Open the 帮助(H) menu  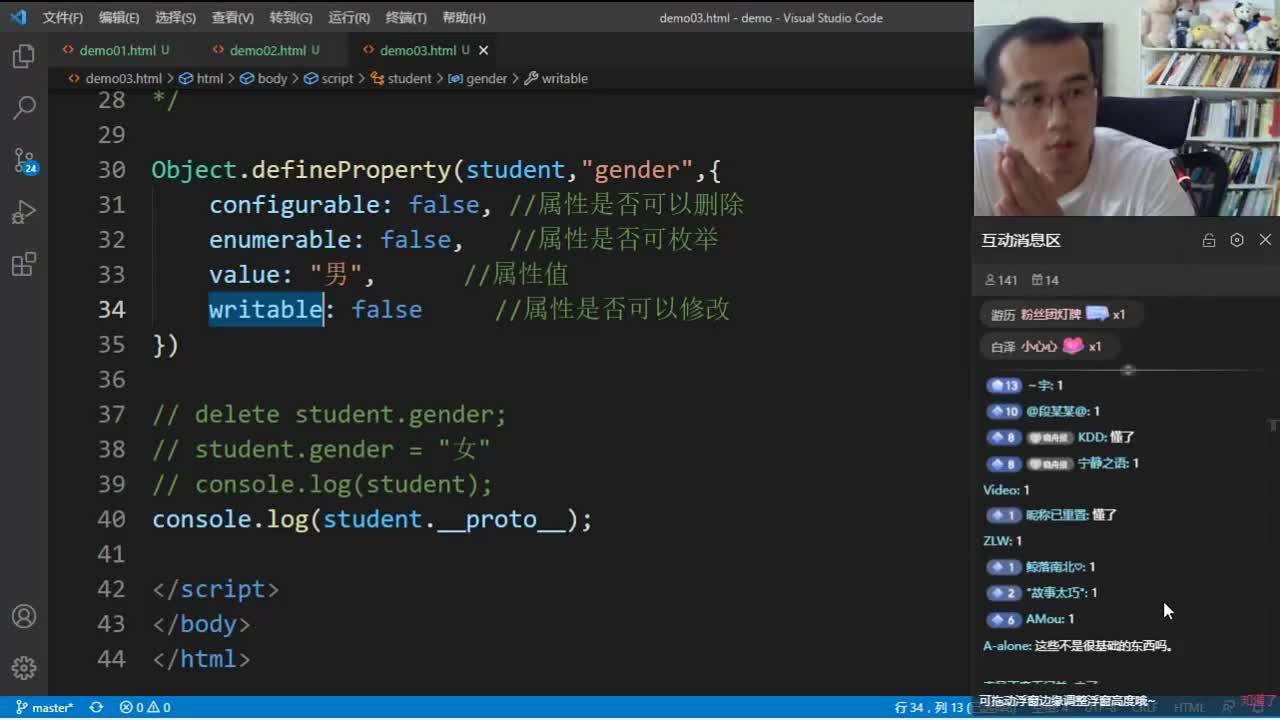coord(464,18)
